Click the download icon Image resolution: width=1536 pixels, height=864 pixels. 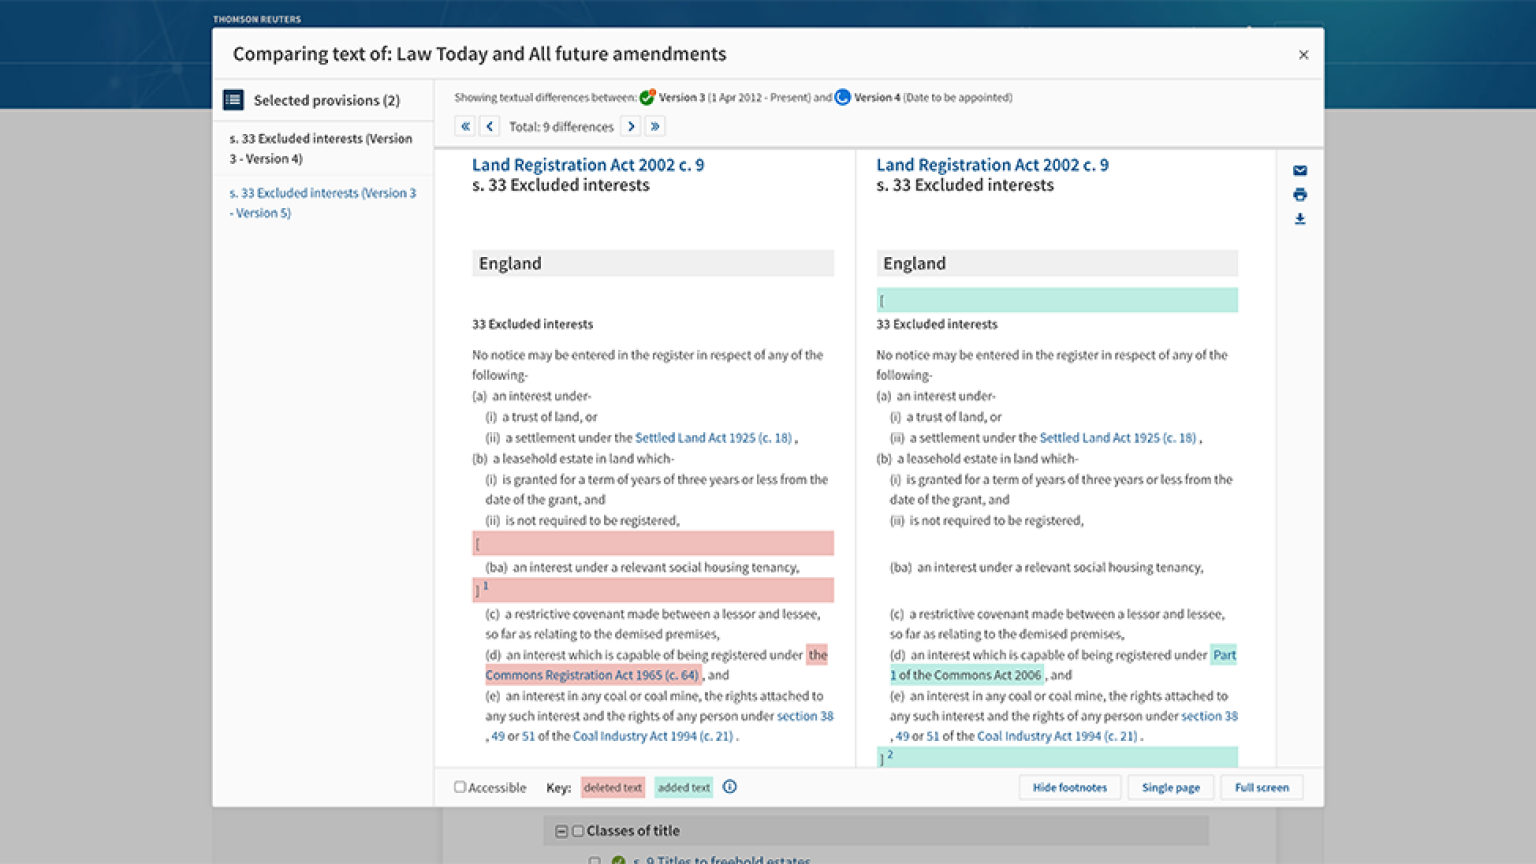coord(1299,219)
